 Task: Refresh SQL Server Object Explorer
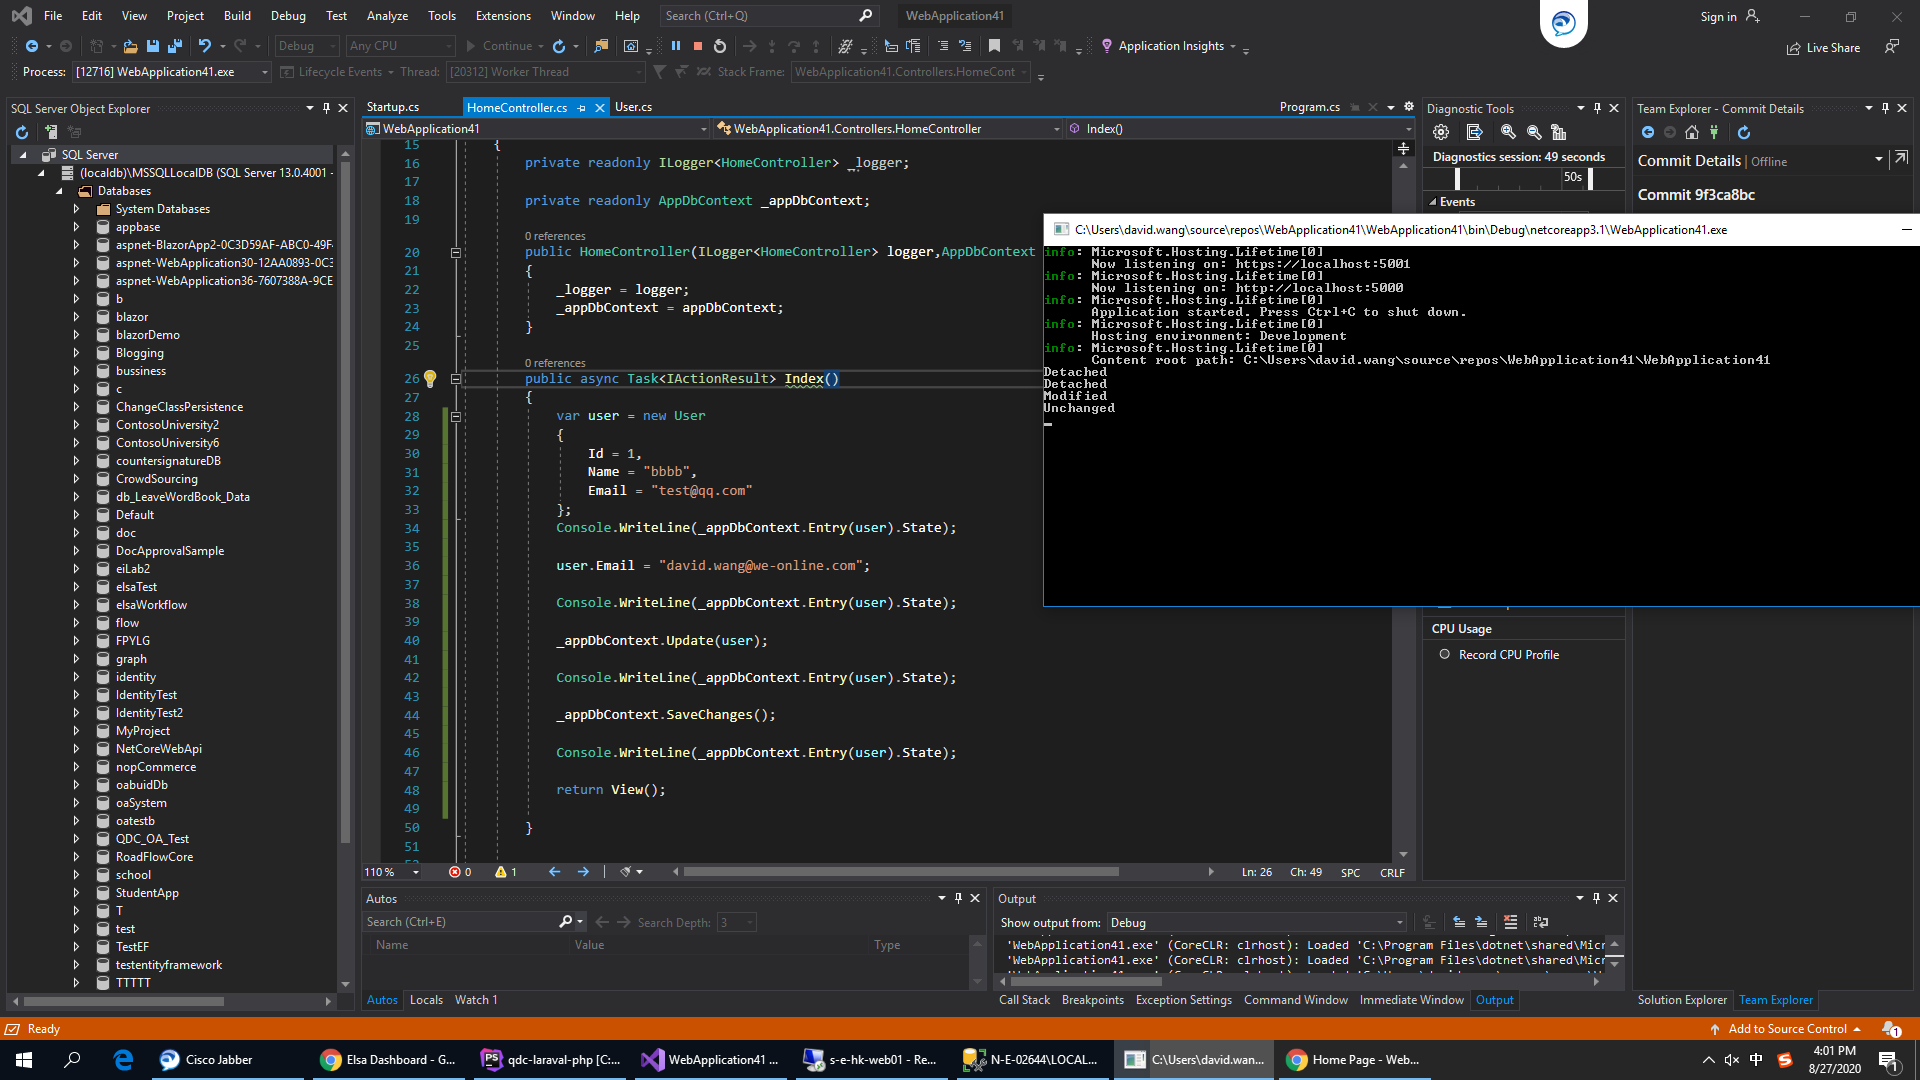pyautogui.click(x=22, y=133)
